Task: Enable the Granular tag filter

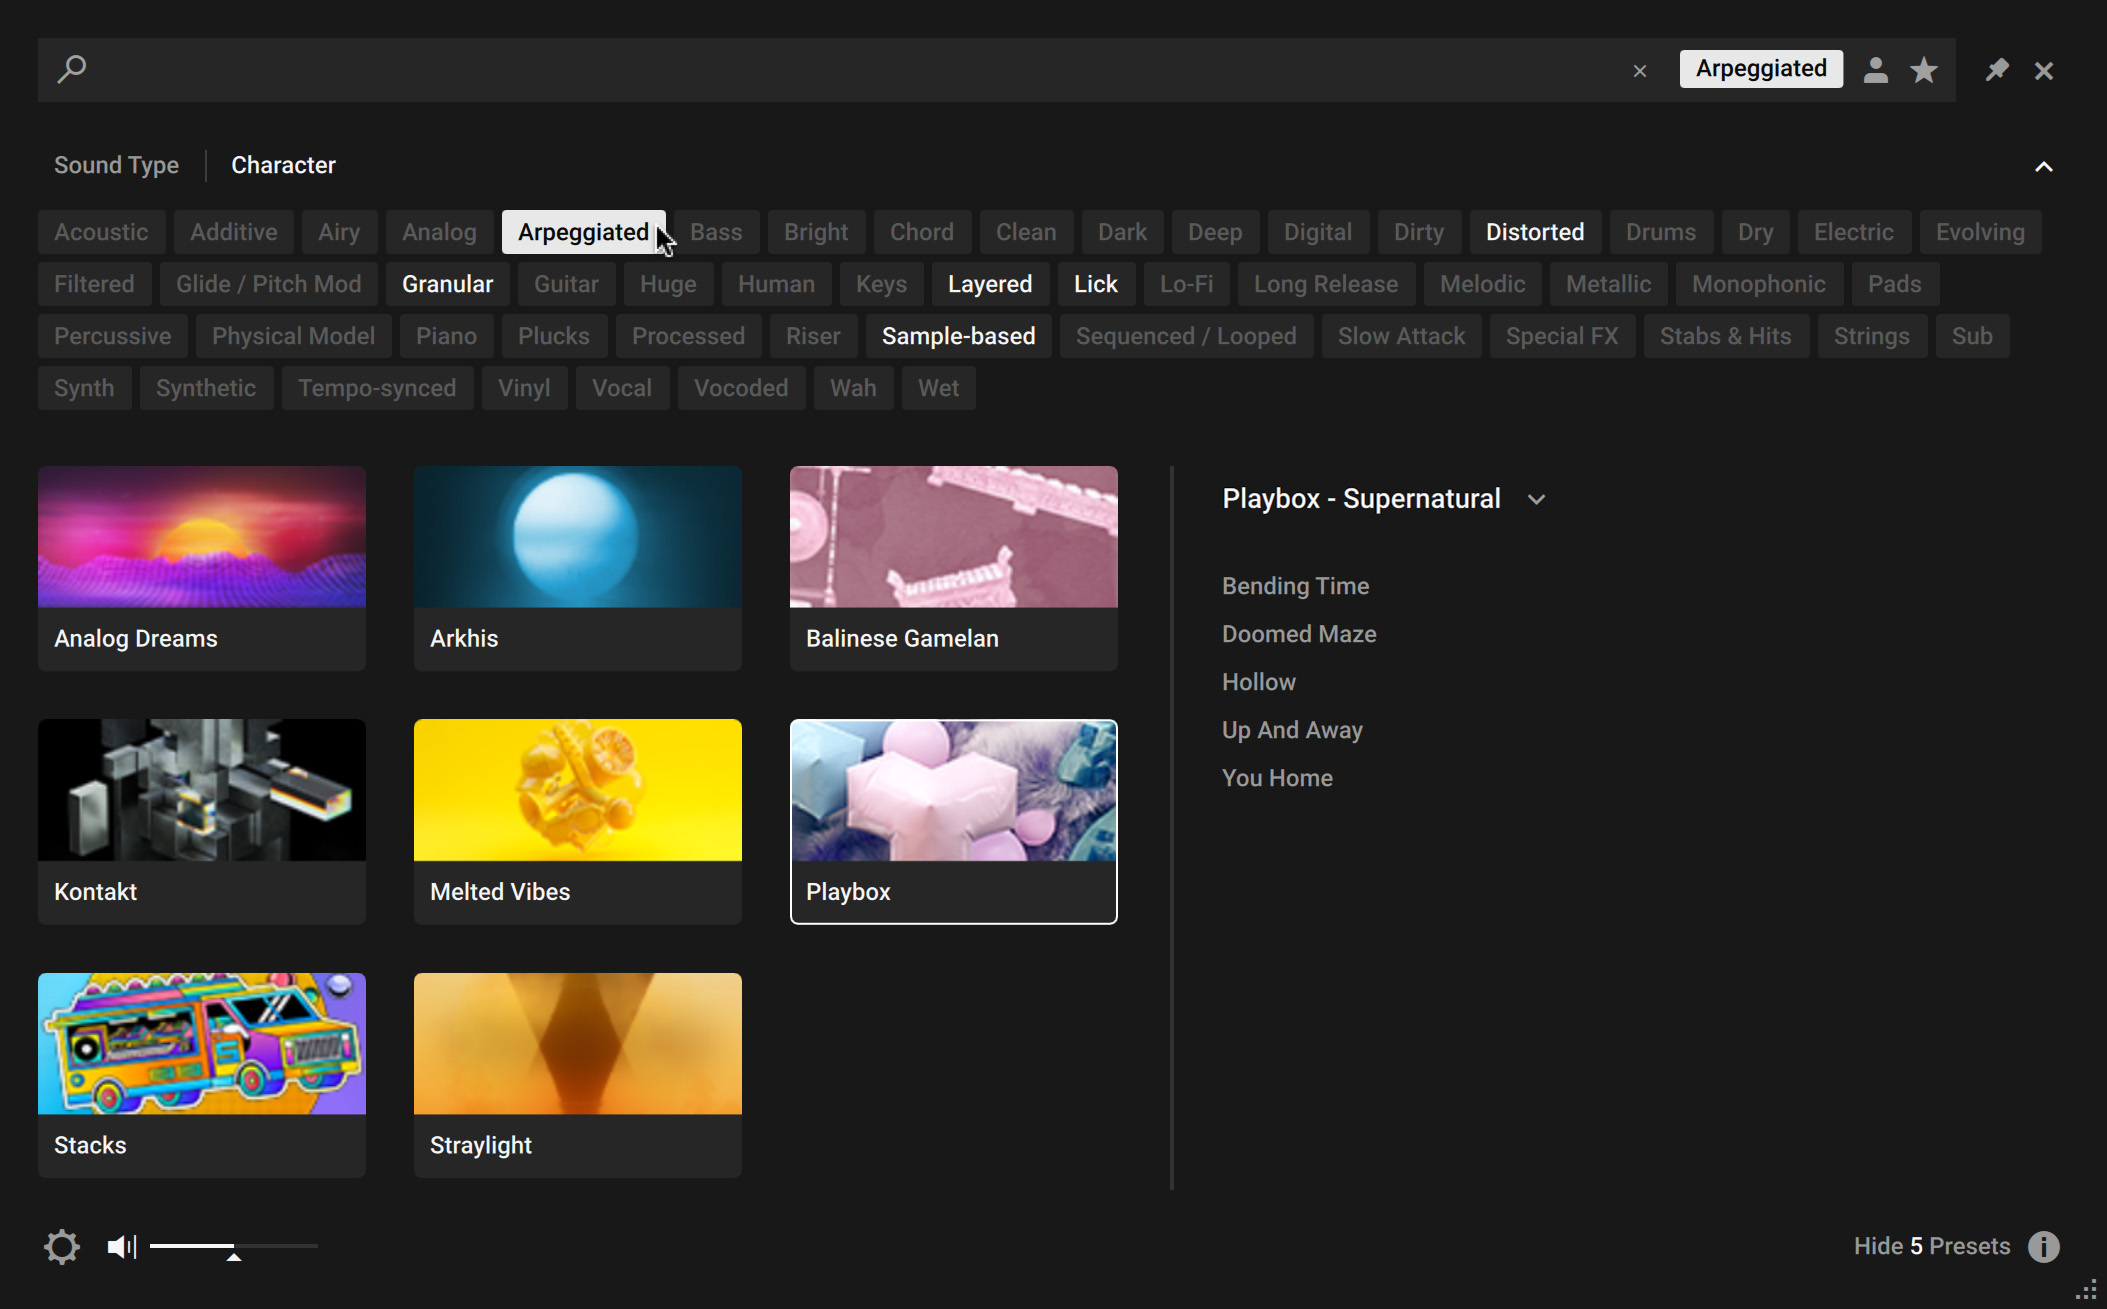Action: point(447,284)
